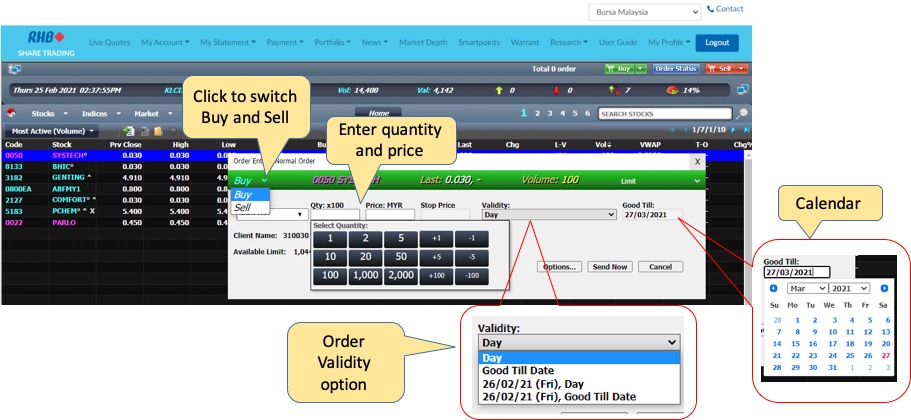Click the +100 keypad button
This screenshot has height=420, width=911.
coord(436,276)
